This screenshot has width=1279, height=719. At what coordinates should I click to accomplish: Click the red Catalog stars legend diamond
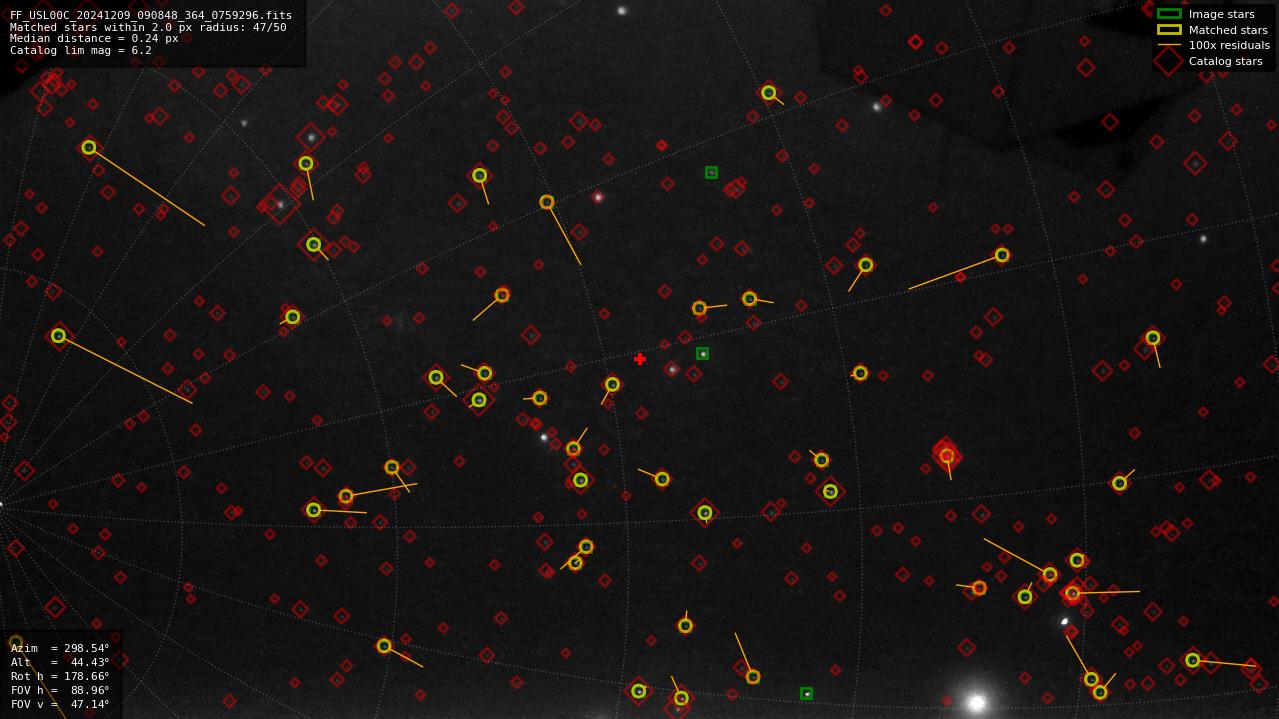click(x=1169, y=61)
